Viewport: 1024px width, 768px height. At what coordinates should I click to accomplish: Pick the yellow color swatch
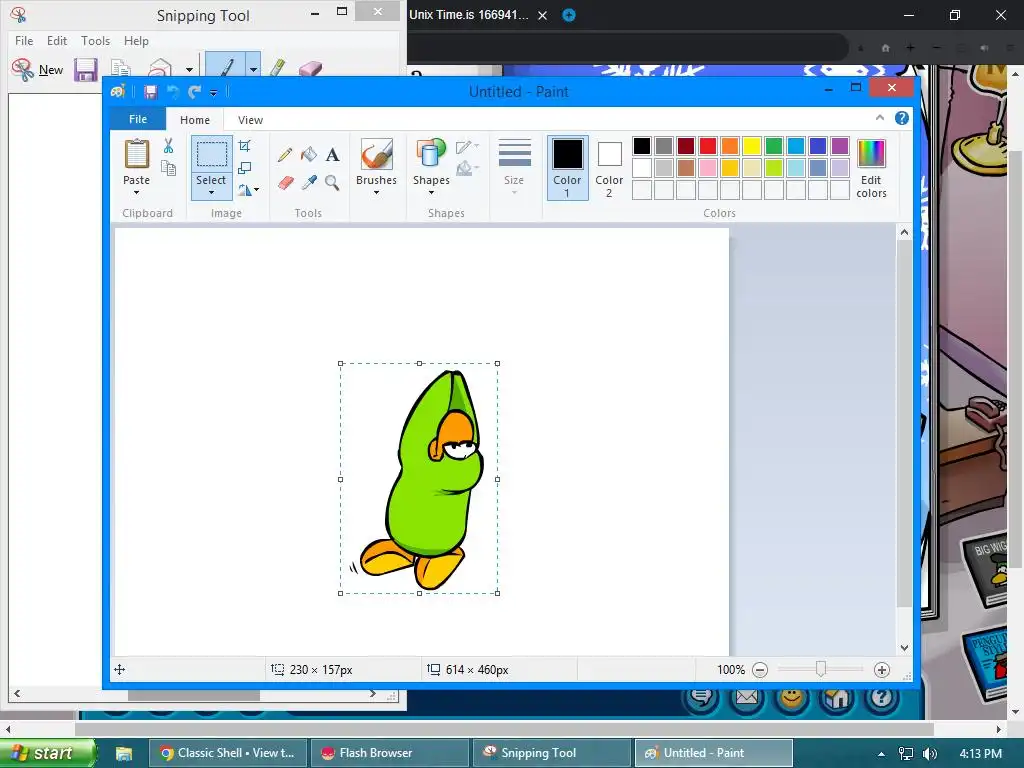coord(752,146)
